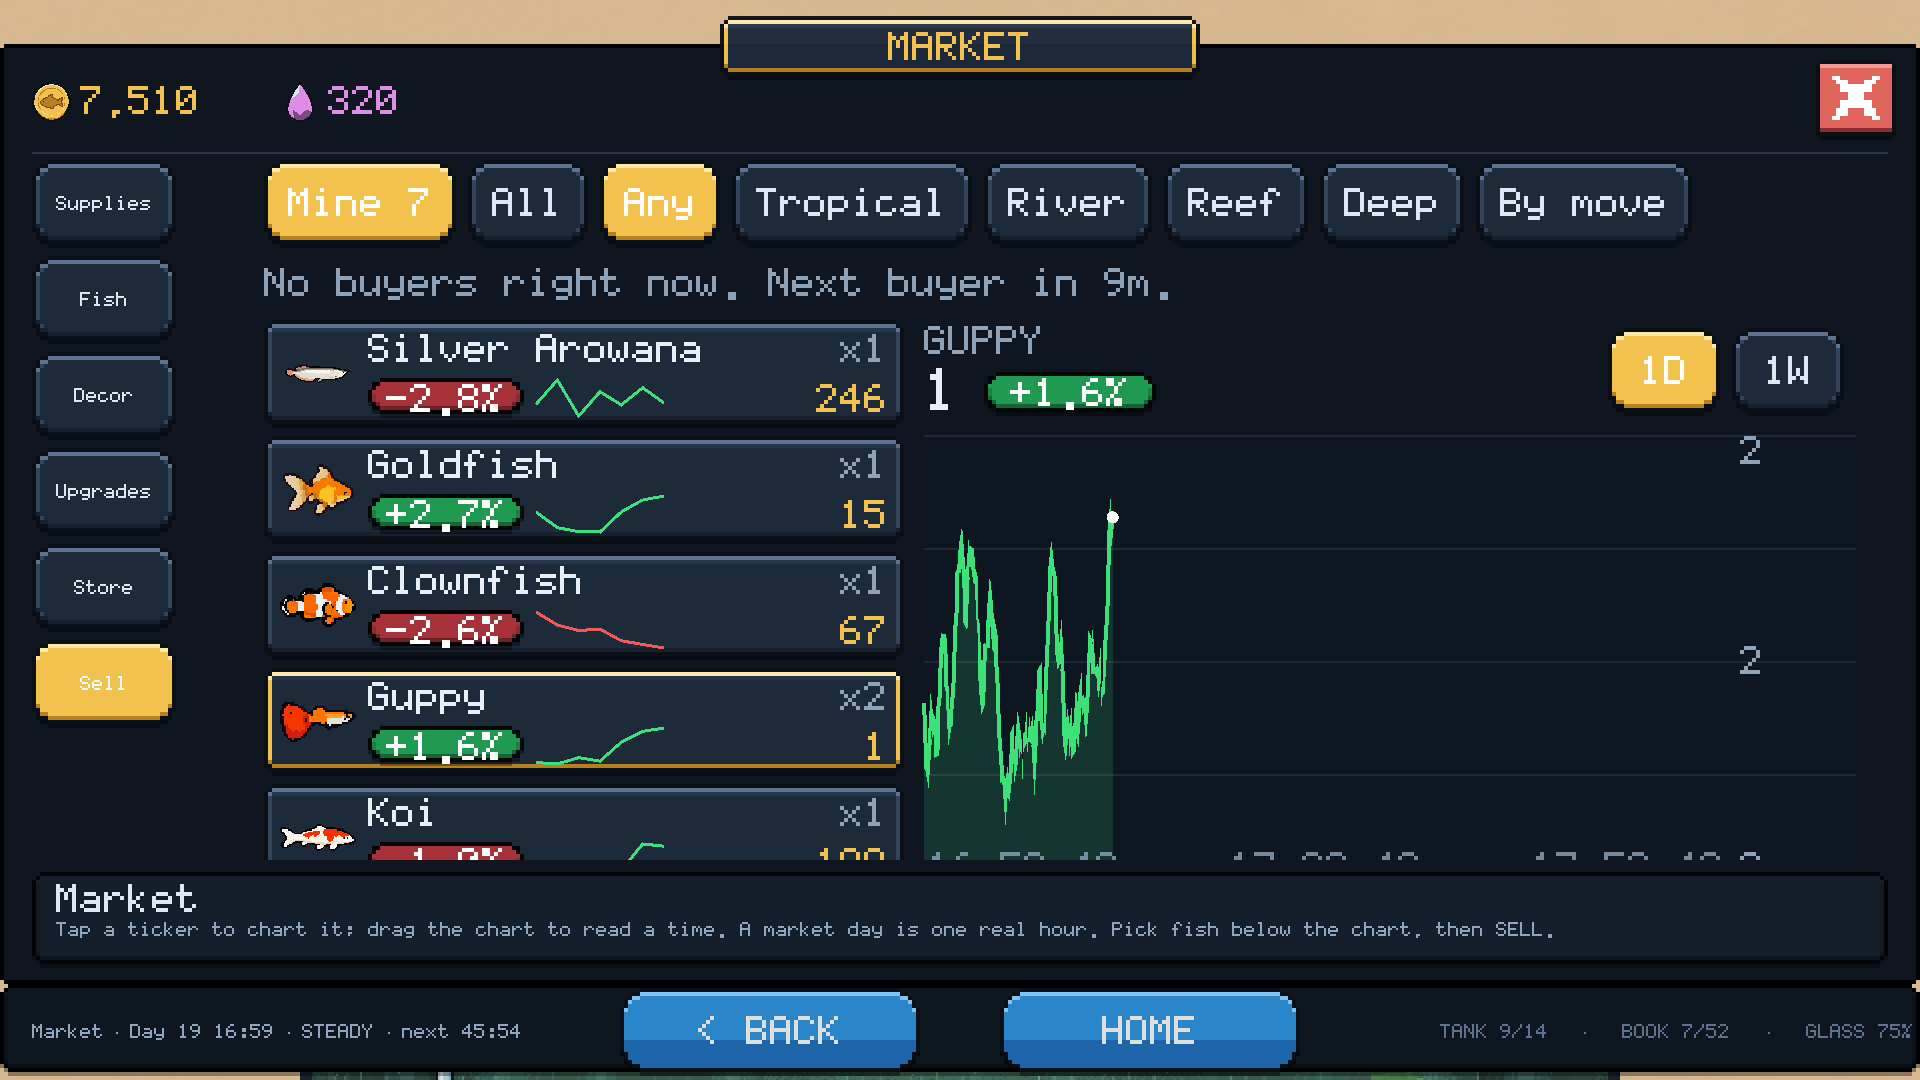Open the Fish category
The image size is (1920, 1080).
tap(103, 299)
